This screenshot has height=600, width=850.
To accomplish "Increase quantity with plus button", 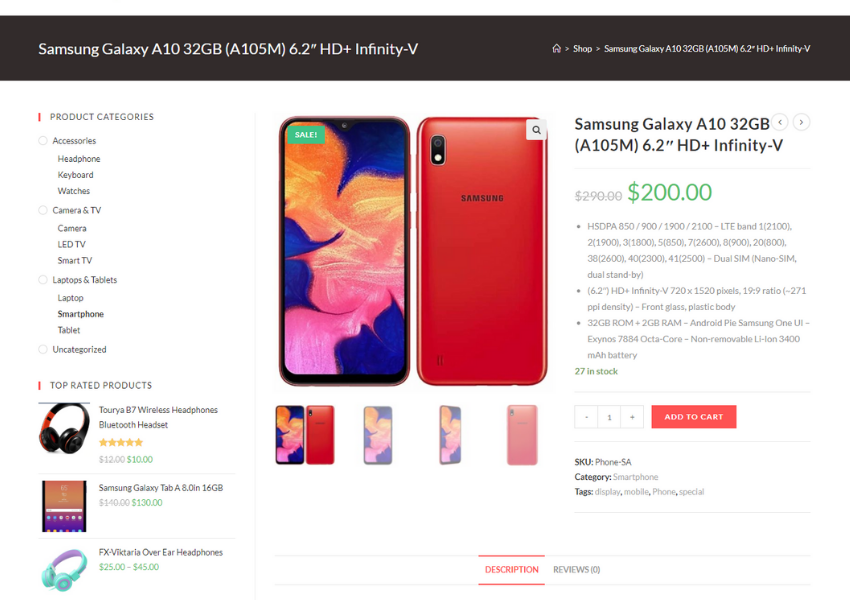I will (632, 417).
